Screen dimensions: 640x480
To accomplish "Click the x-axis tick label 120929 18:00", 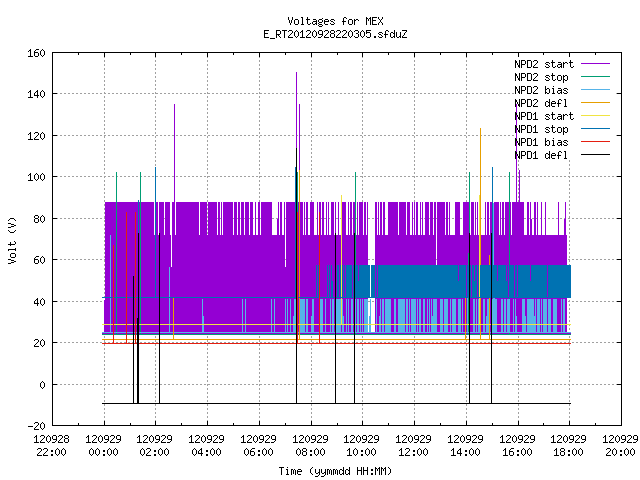I will (x=569, y=446).
